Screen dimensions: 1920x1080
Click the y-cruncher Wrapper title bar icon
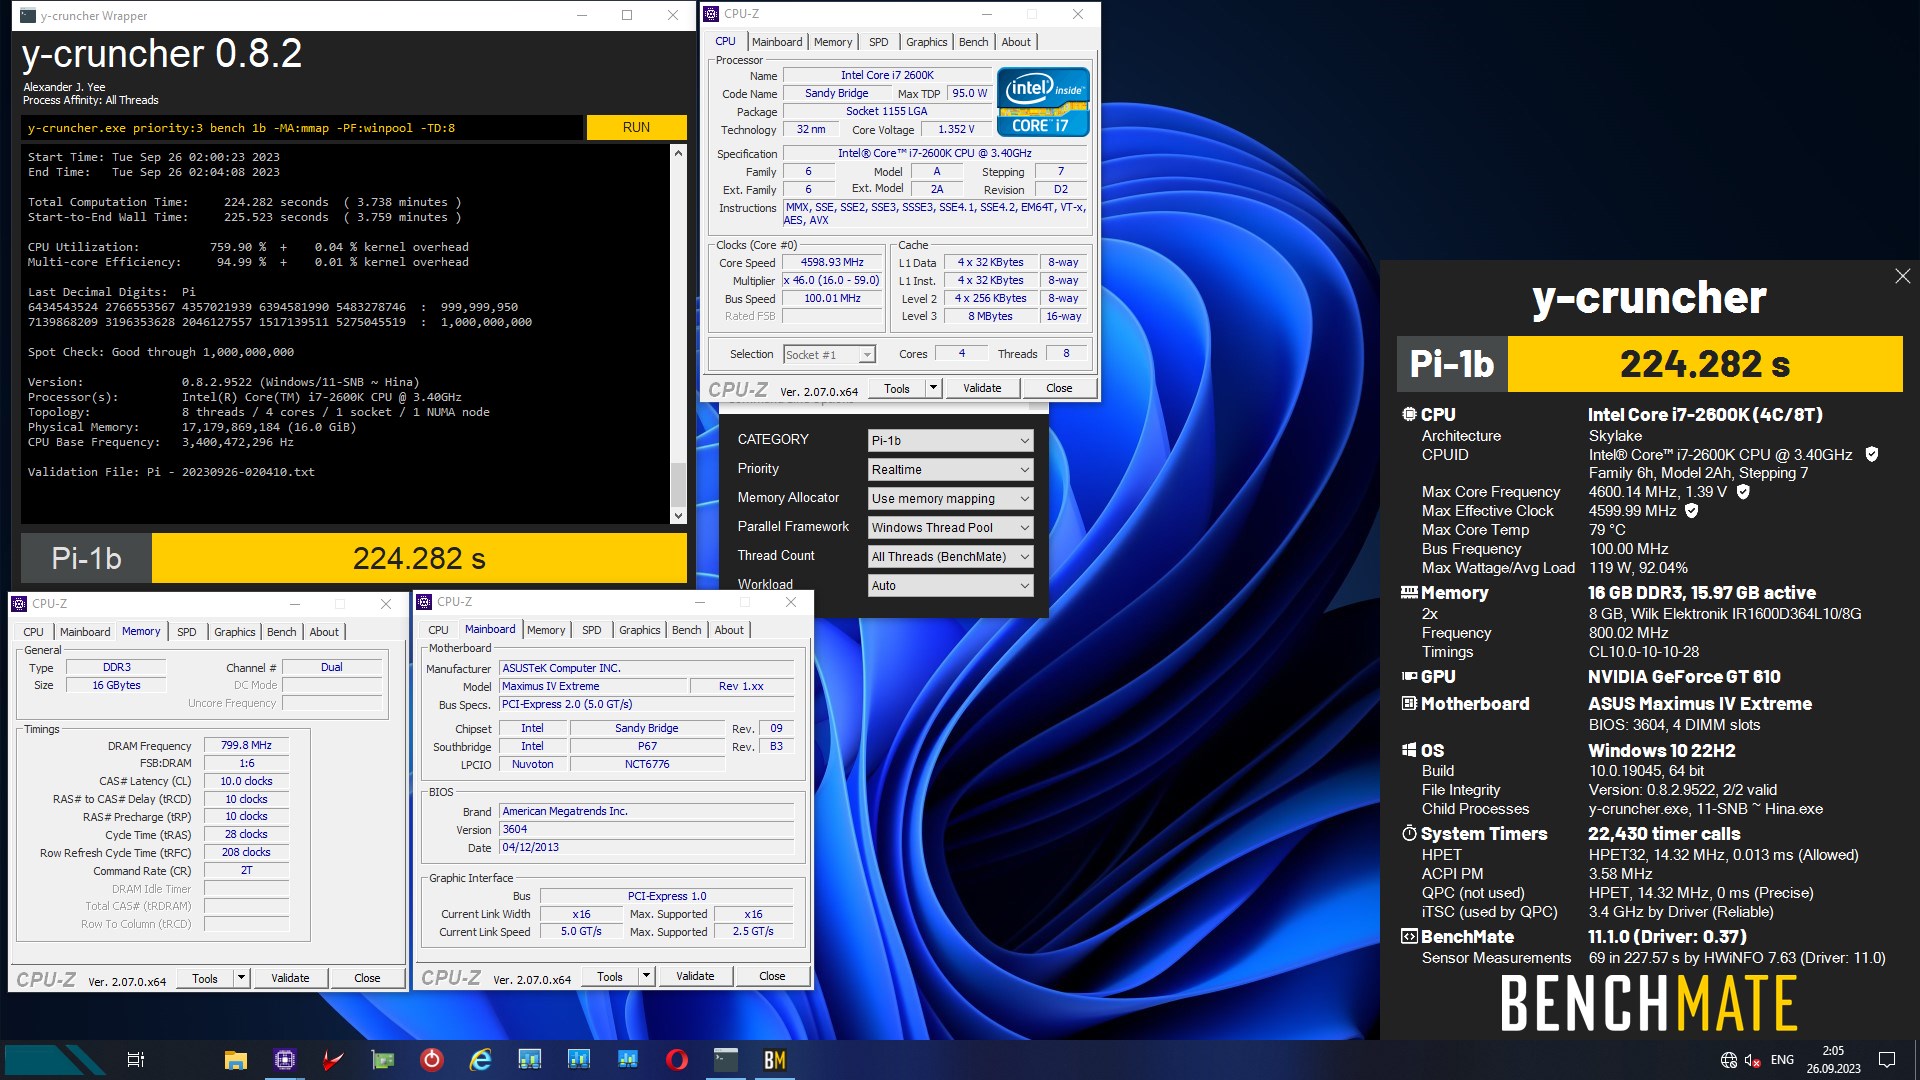coord(28,15)
